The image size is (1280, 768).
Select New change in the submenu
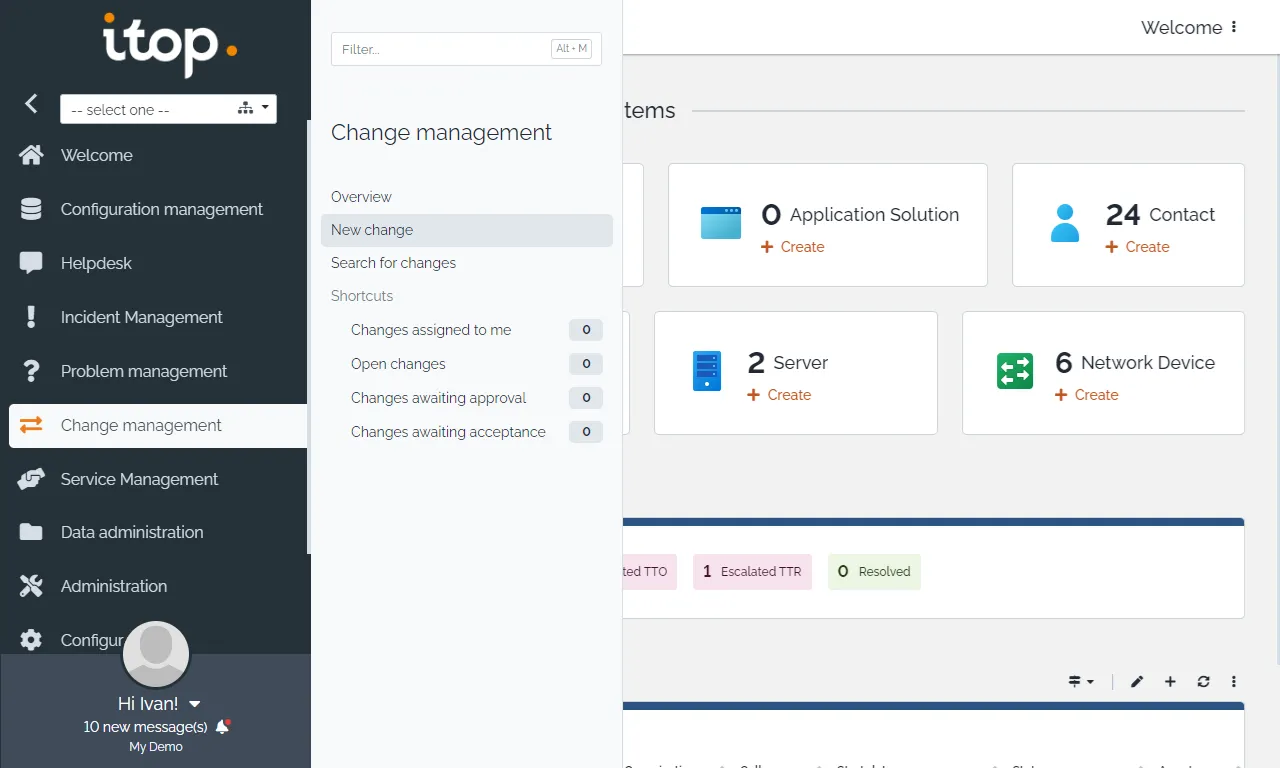[x=467, y=230]
